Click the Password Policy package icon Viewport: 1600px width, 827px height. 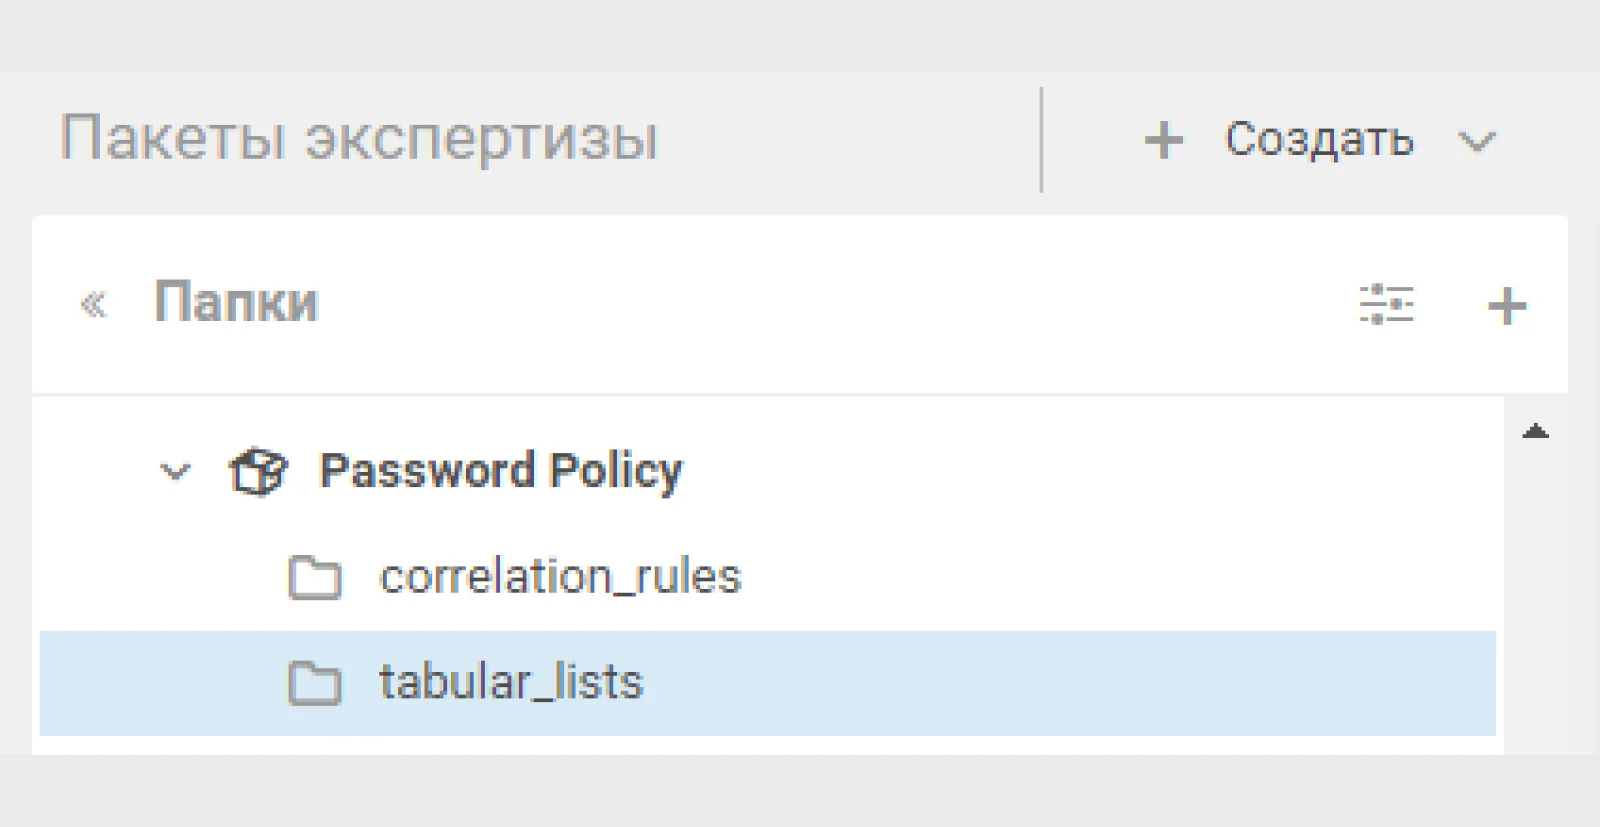(x=258, y=471)
